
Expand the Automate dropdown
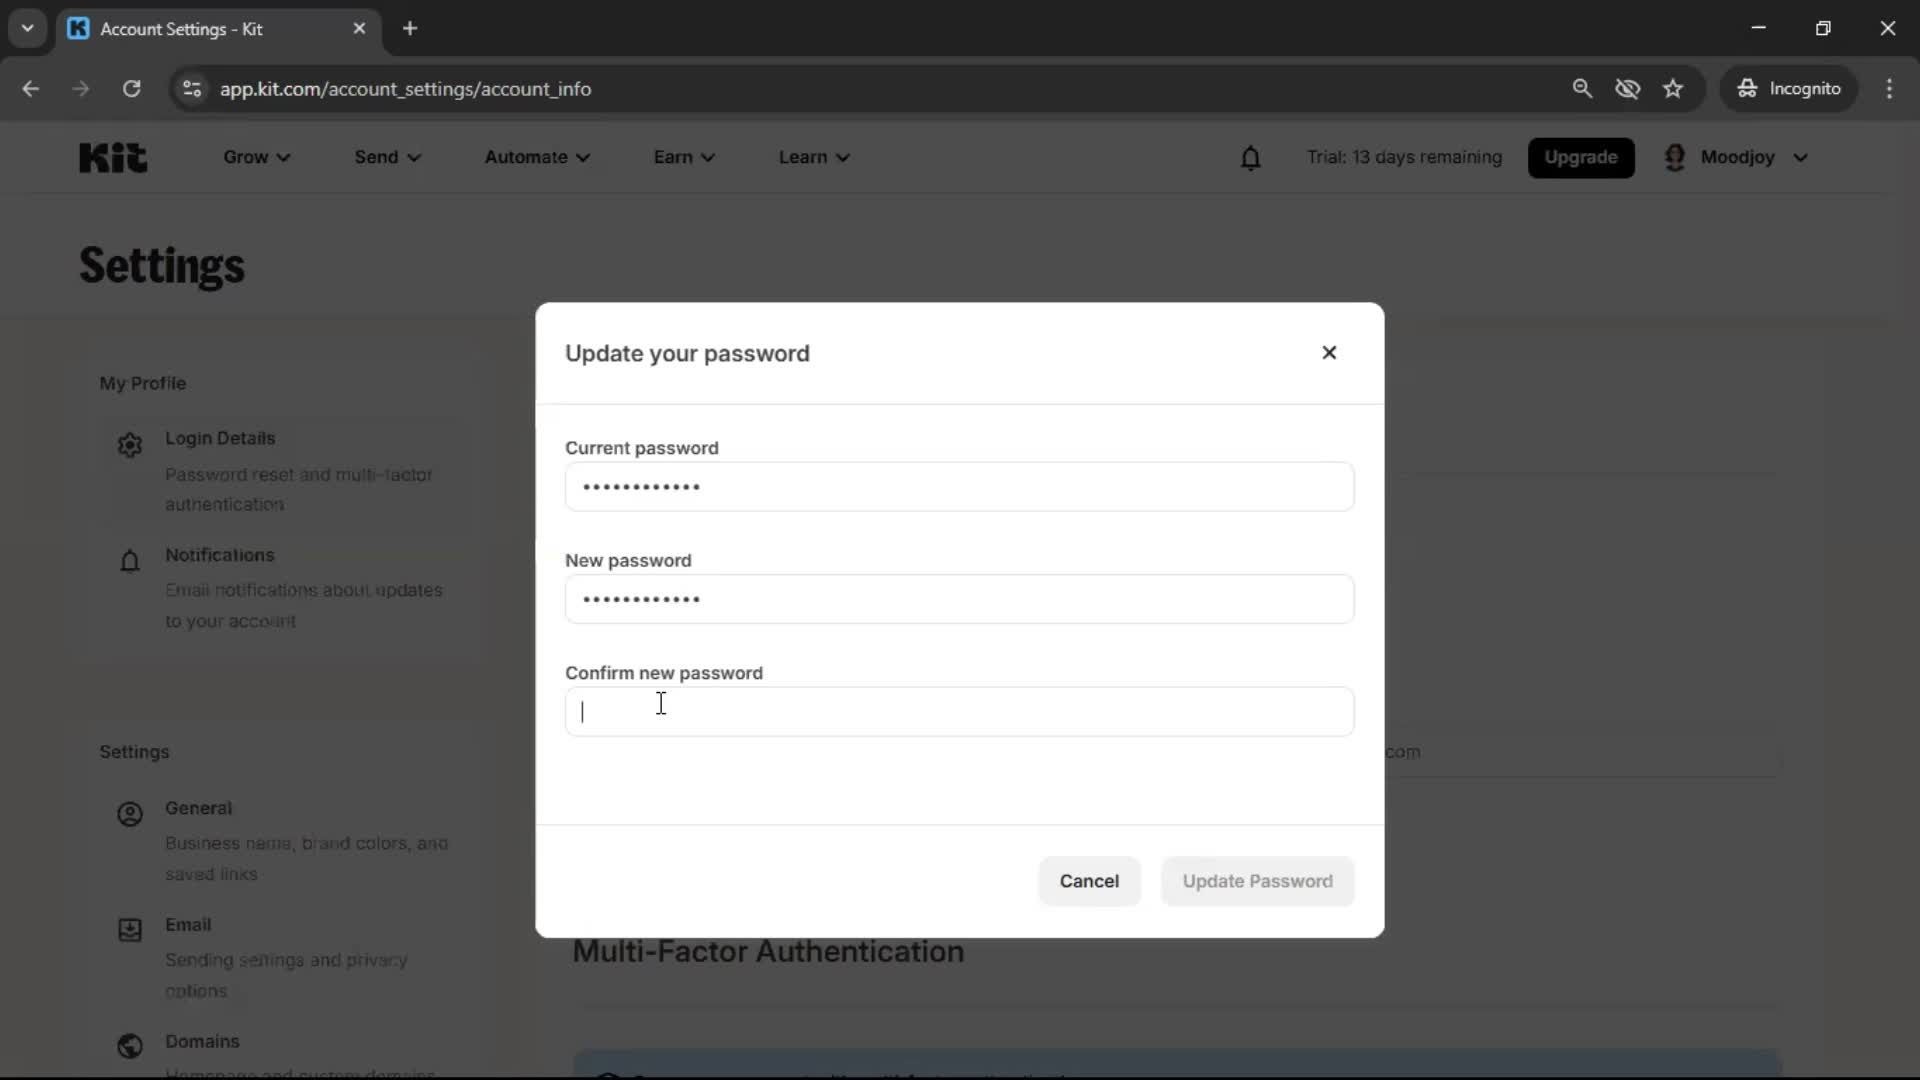point(537,157)
